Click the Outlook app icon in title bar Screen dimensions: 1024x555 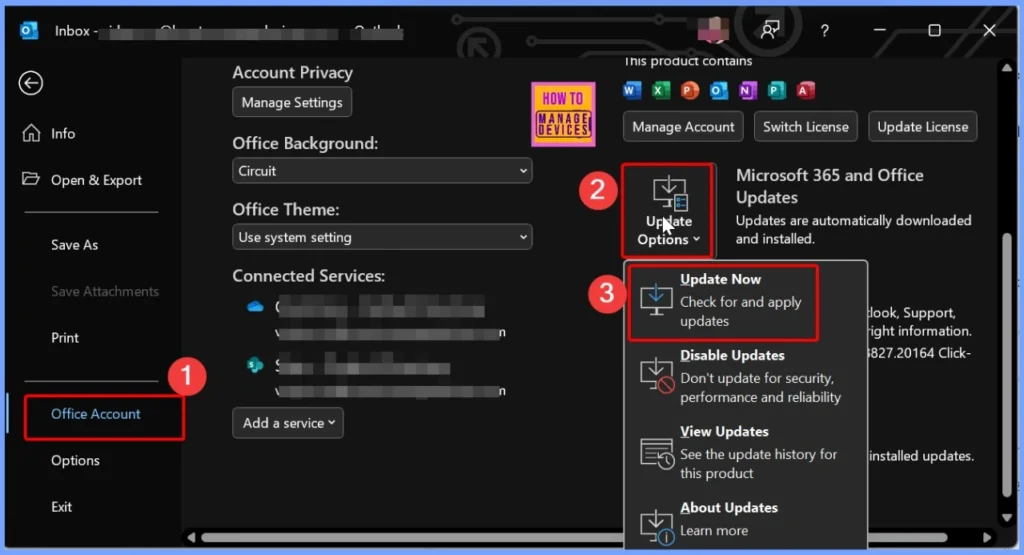click(x=29, y=31)
